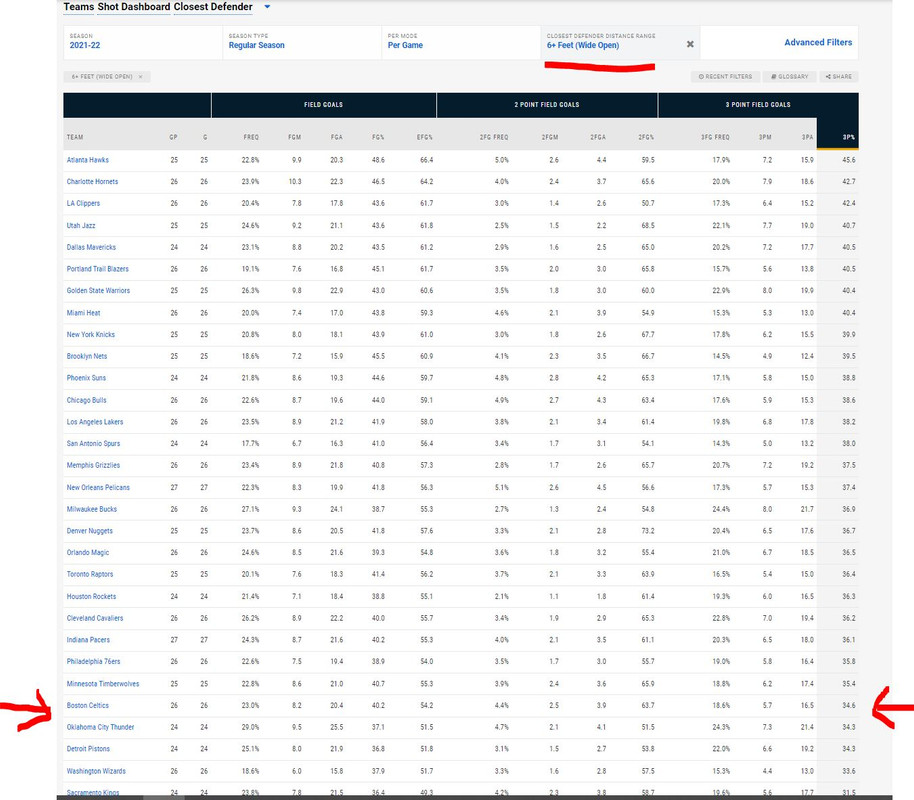914x800 pixels.
Task: Open the Orlando Magic team link
Action: pos(87,552)
